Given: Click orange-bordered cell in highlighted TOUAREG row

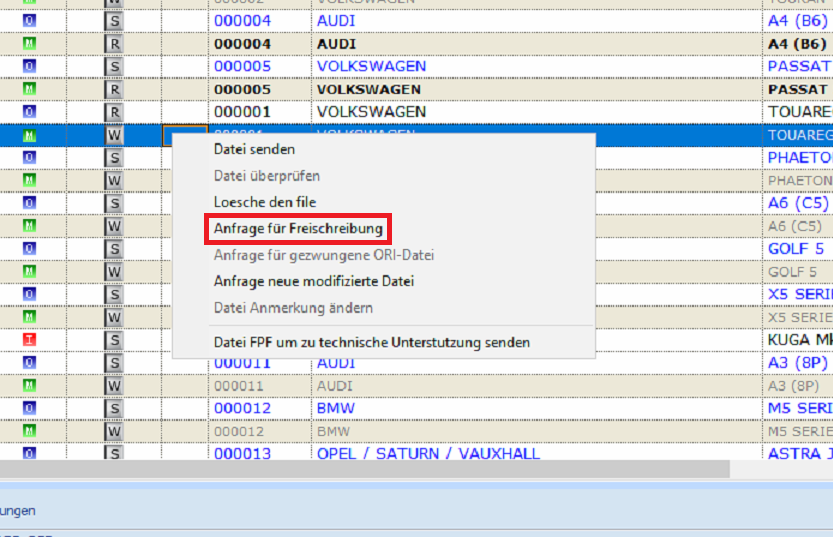Looking at the screenshot, I should pos(184,135).
